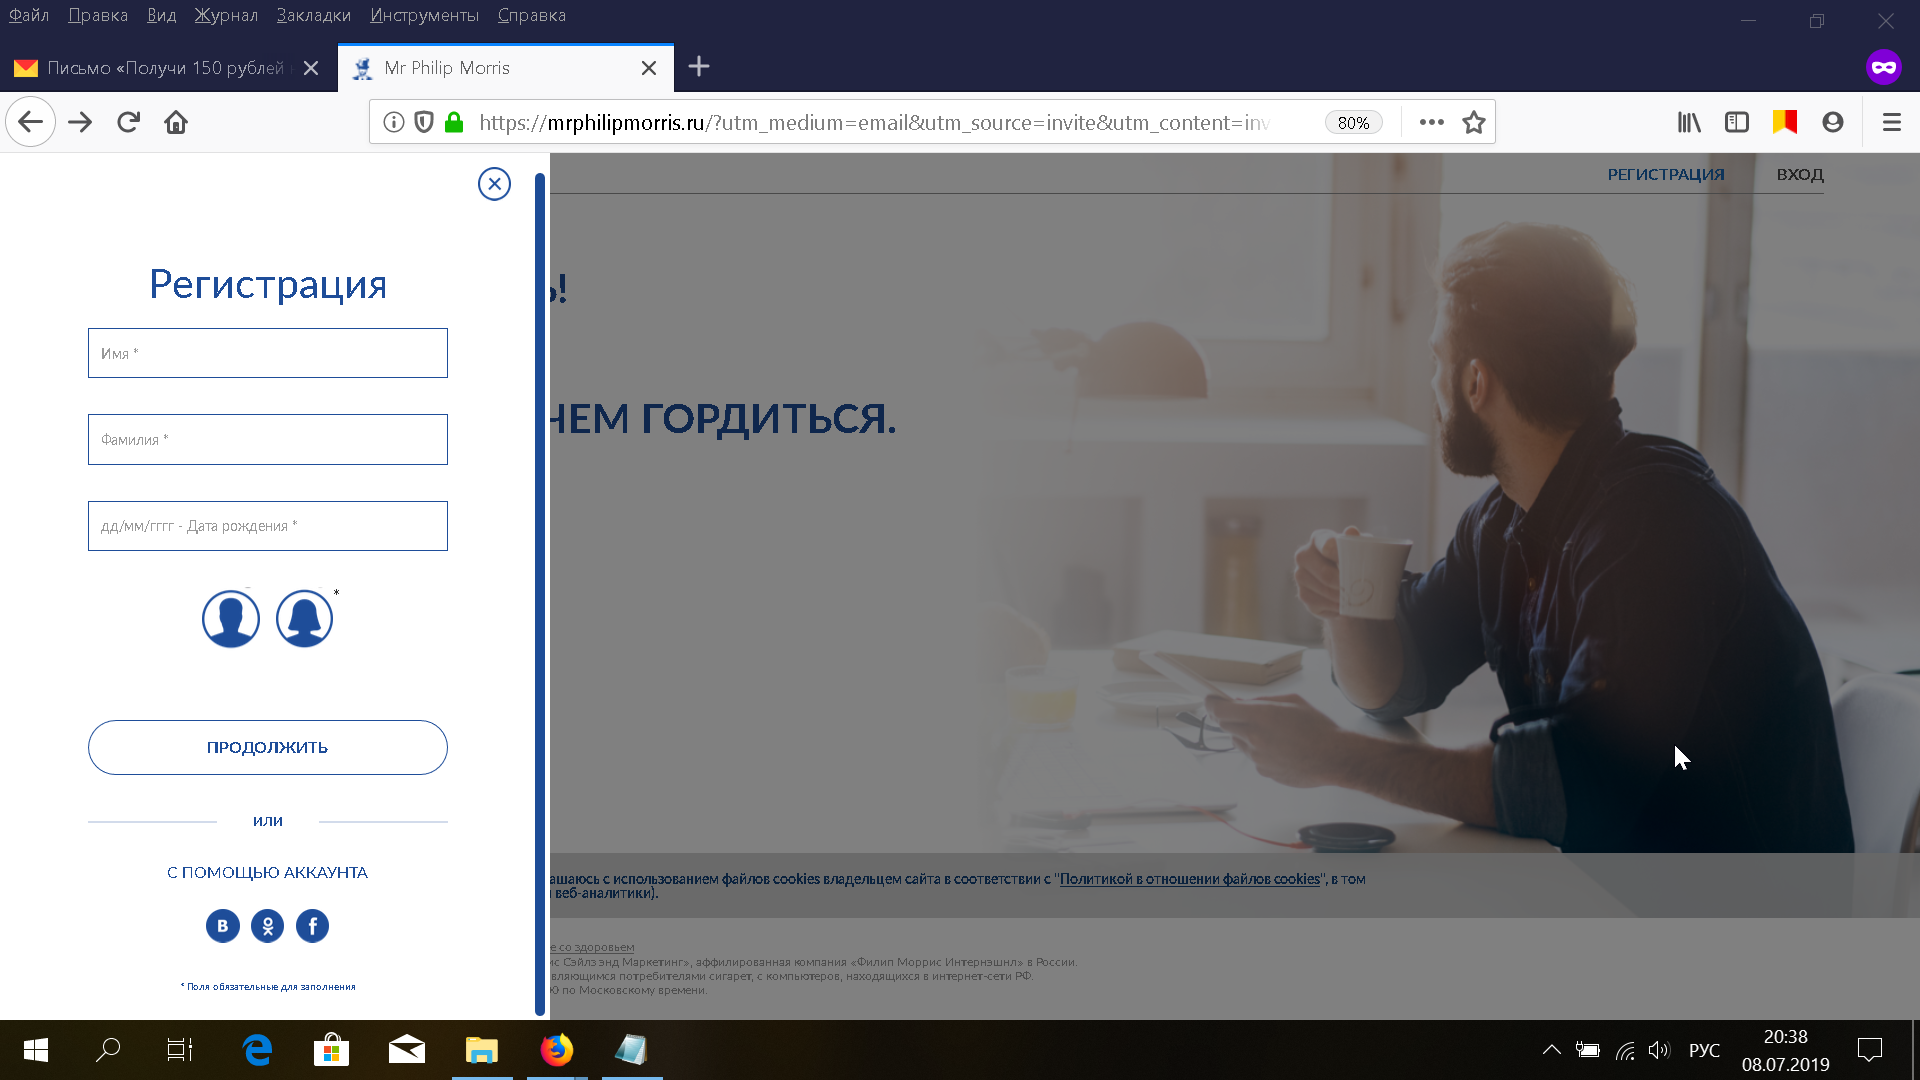
Task: Open the Вид menu
Action: tap(161, 15)
